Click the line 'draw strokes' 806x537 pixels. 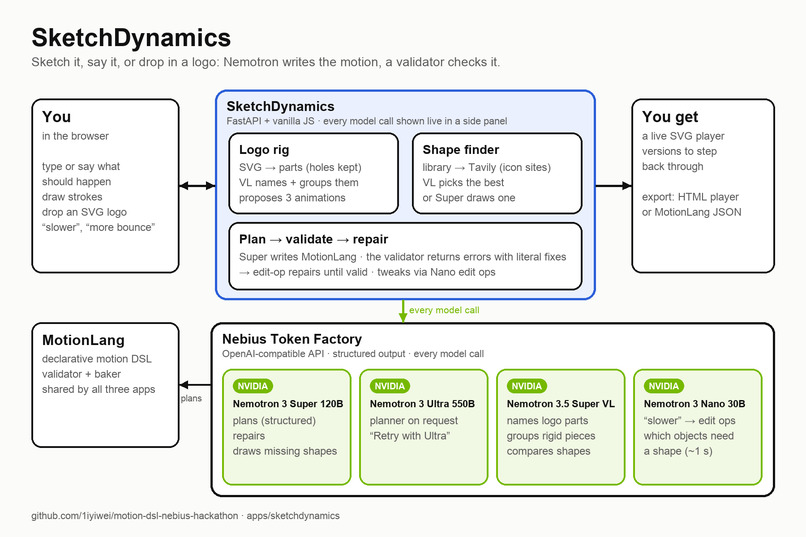(x=72, y=197)
